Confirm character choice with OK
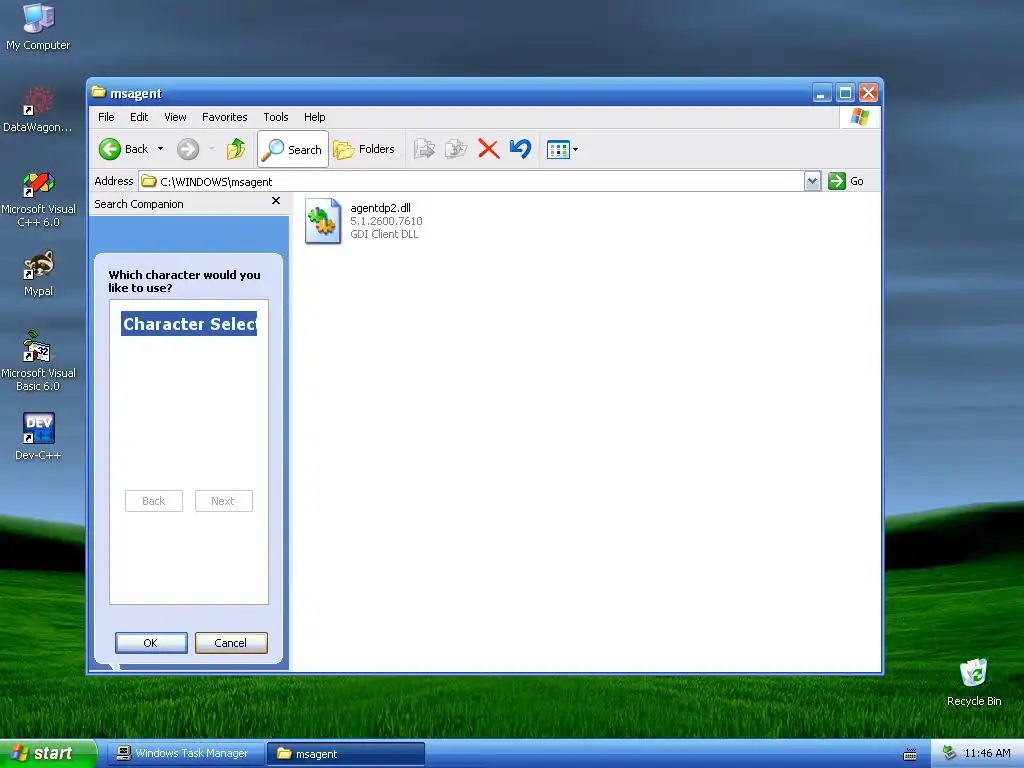 (x=151, y=643)
